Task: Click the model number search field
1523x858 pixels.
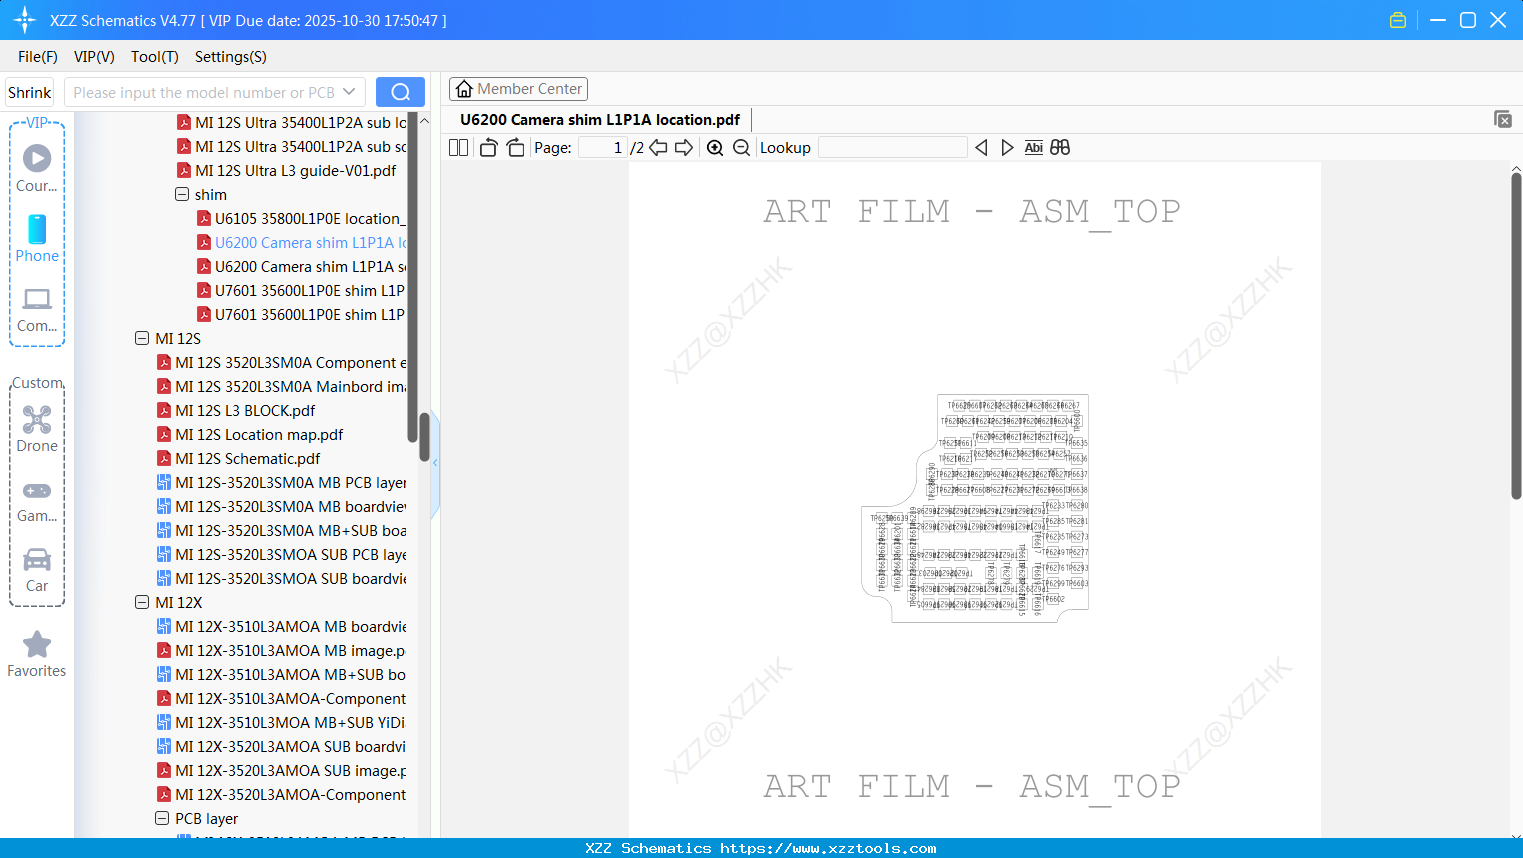Action: pyautogui.click(x=205, y=92)
